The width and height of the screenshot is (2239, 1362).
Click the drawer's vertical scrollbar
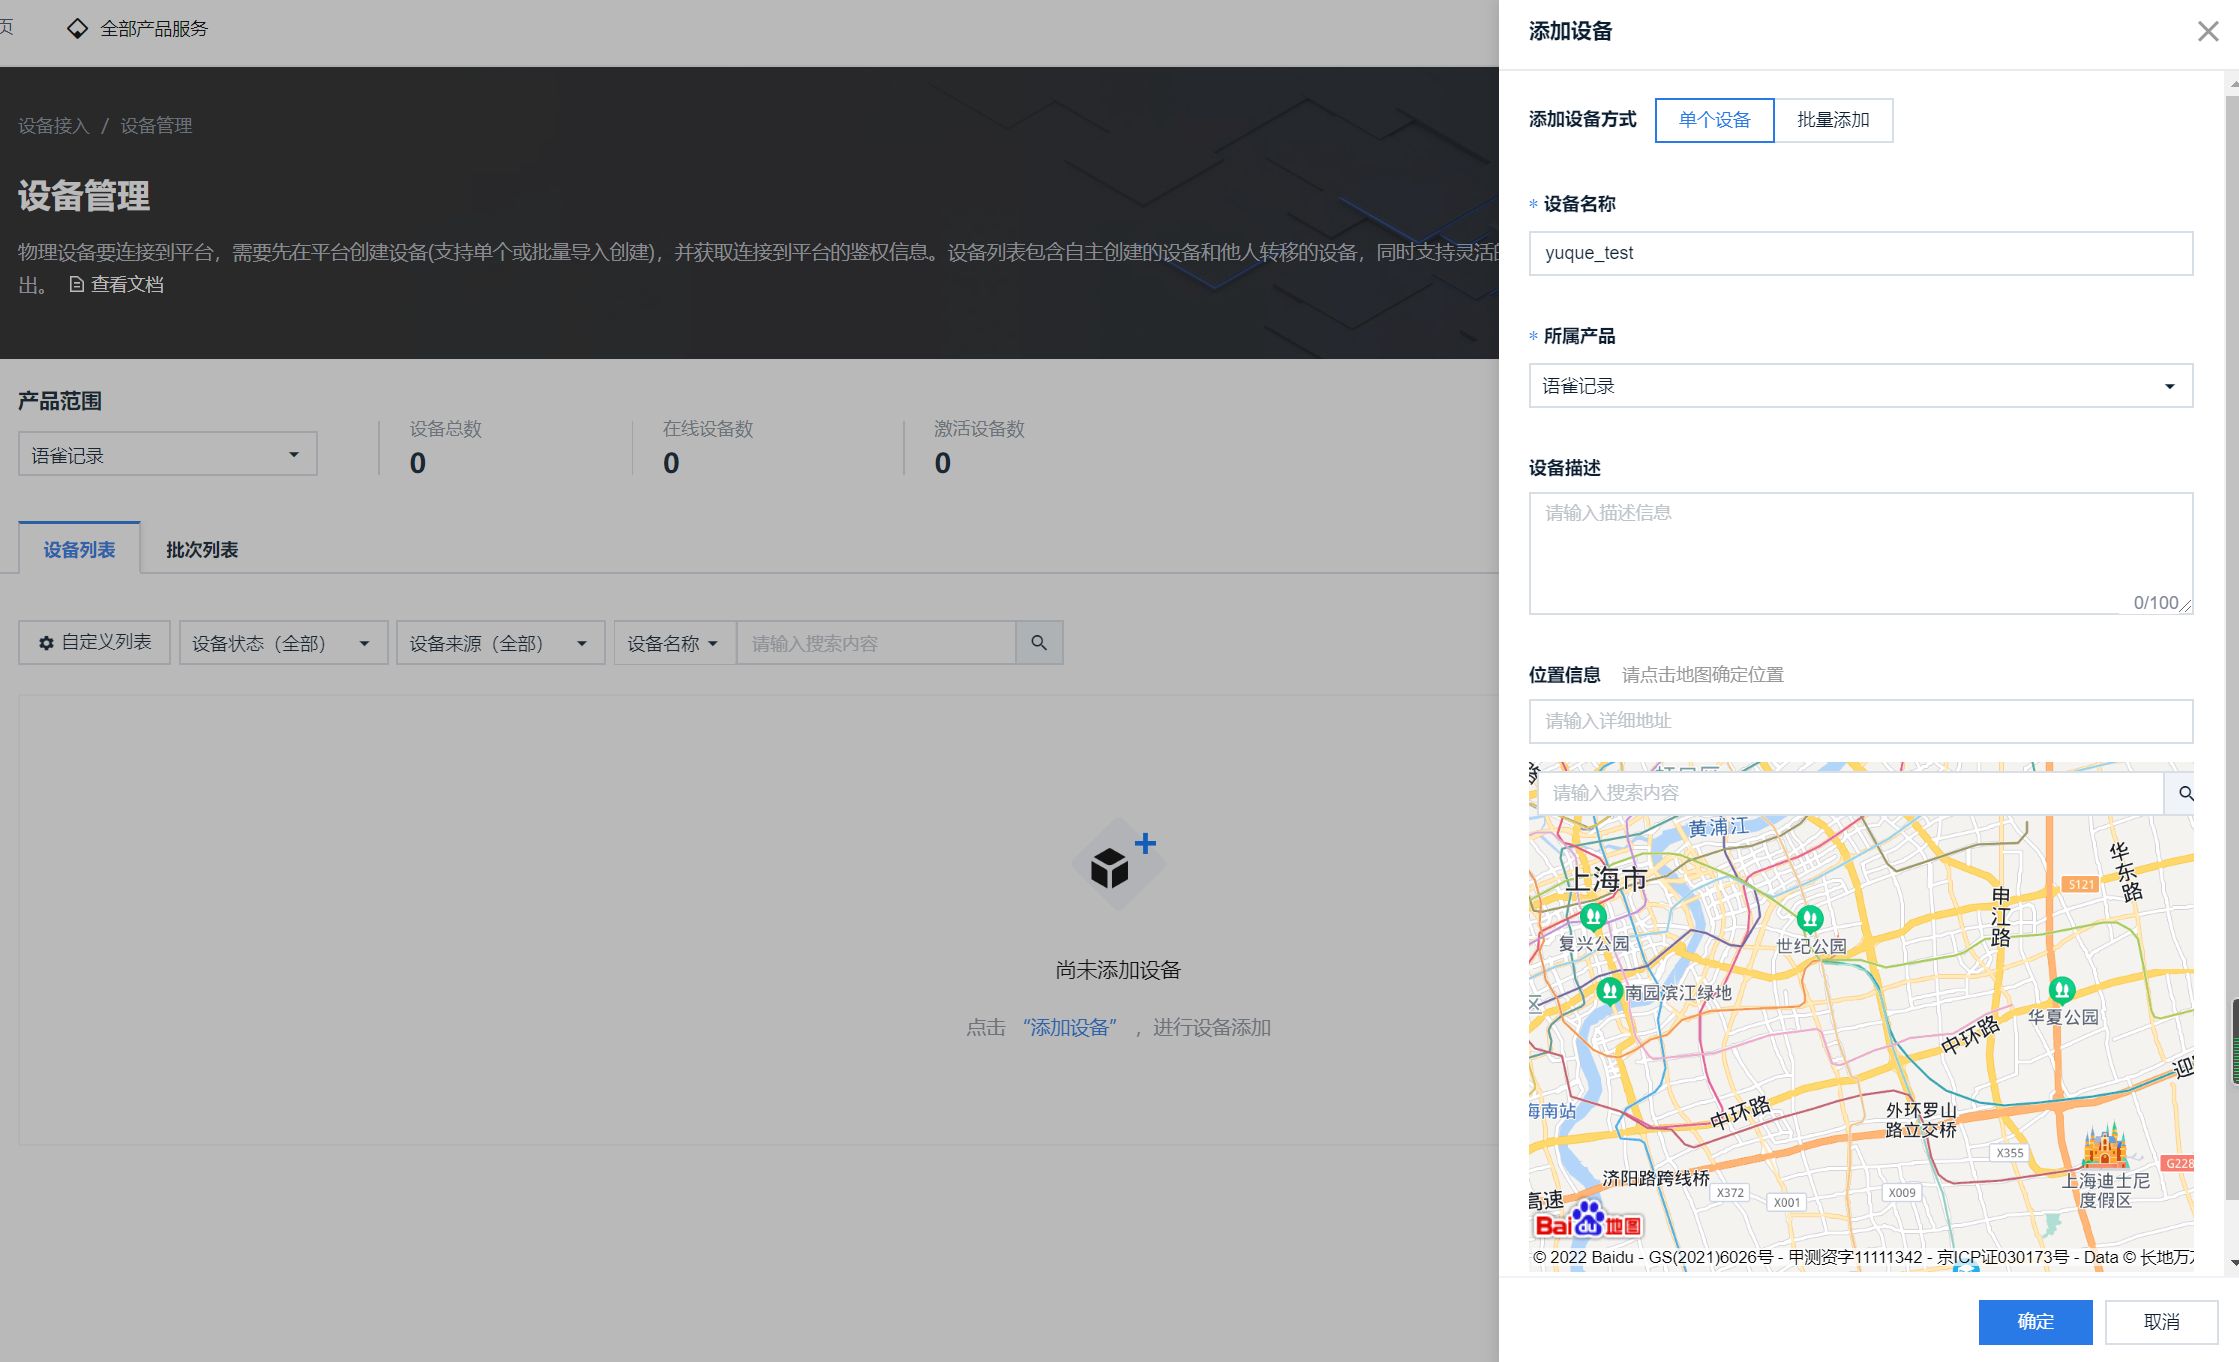tap(2231, 600)
